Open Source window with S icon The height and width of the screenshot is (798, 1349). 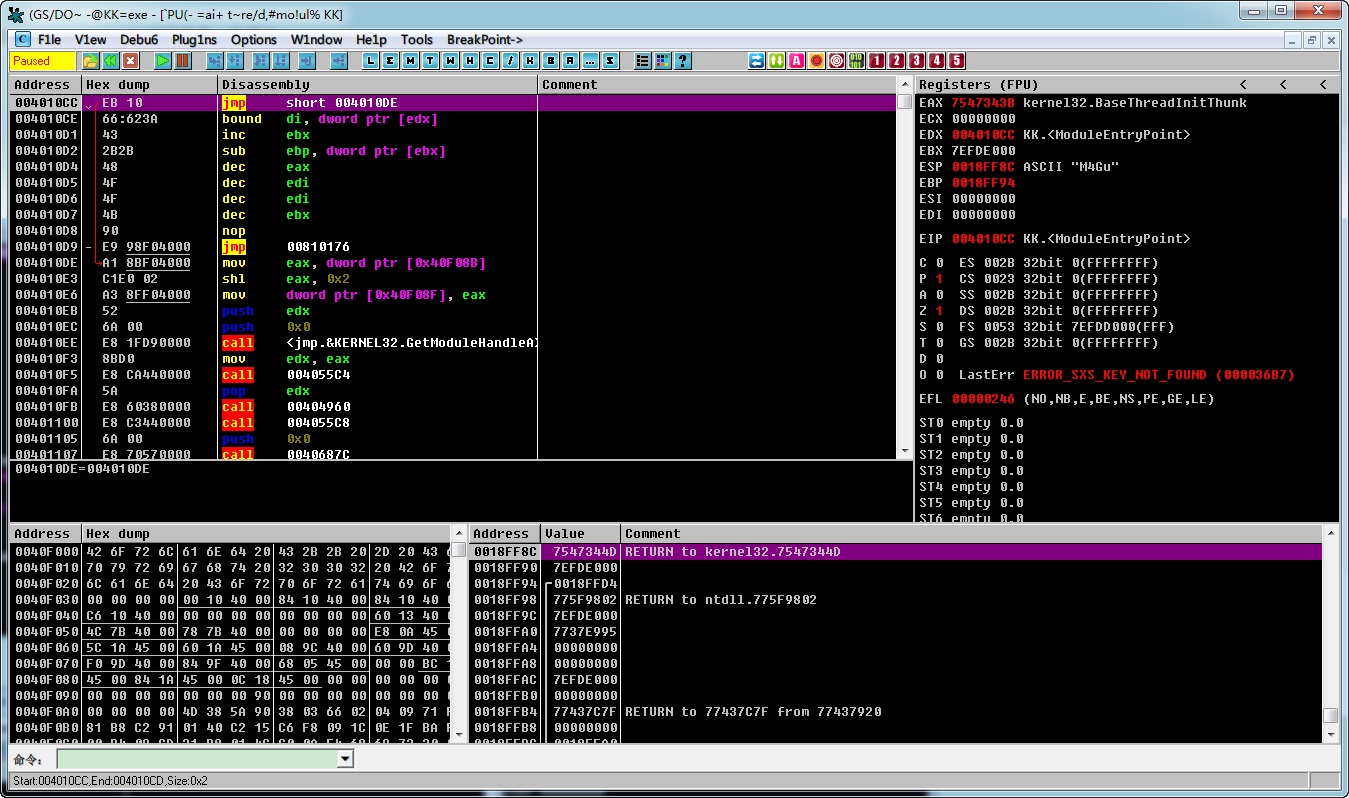(x=610, y=61)
